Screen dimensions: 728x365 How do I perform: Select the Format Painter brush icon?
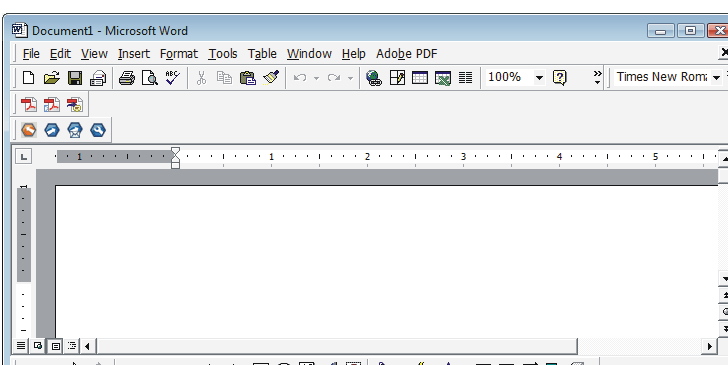pyautogui.click(x=271, y=78)
